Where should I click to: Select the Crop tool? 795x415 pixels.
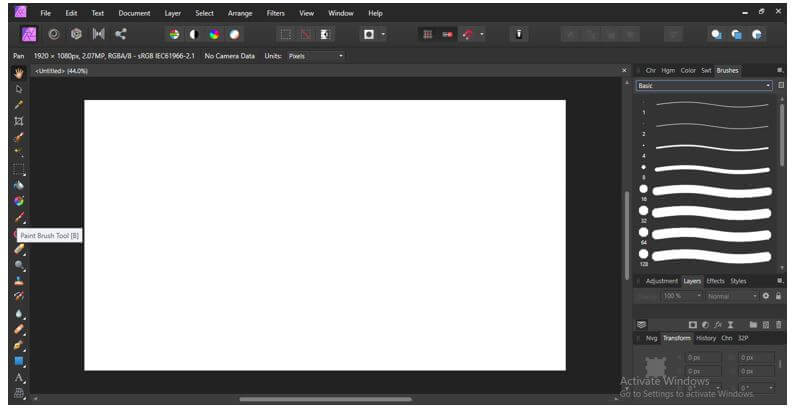(19, 121)
